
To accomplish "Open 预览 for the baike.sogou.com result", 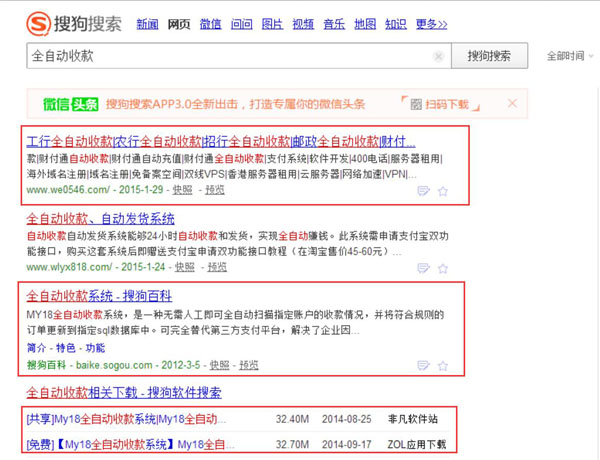I will pyautogui.click(x=249, y=365).
